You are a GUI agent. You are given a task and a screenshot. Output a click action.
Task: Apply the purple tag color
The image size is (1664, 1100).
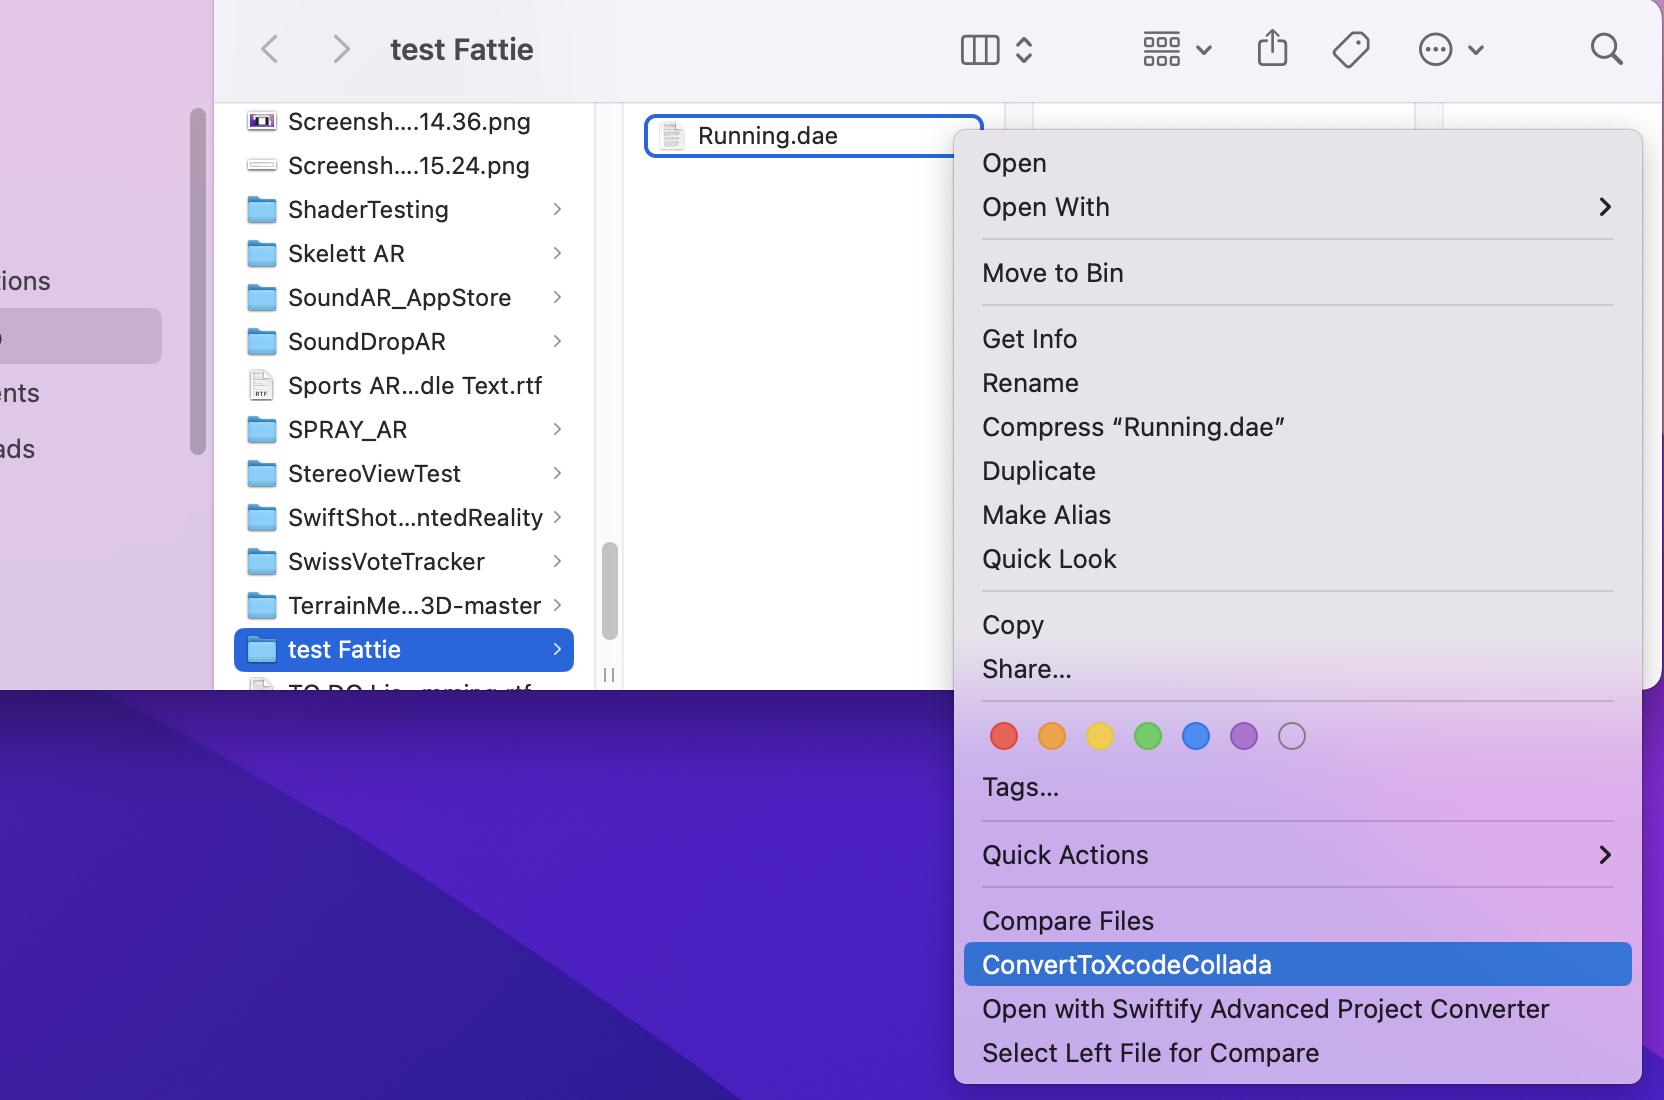1244,737
